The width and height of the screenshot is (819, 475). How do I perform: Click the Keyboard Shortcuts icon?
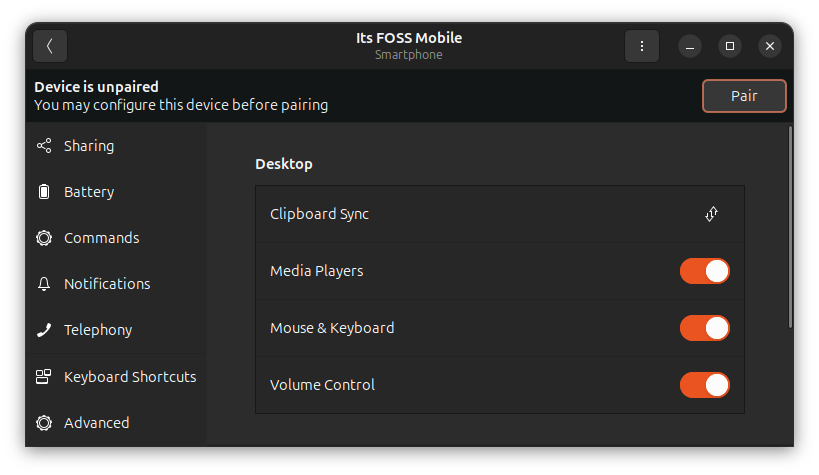pyautogui.click(x=44, y=377)
